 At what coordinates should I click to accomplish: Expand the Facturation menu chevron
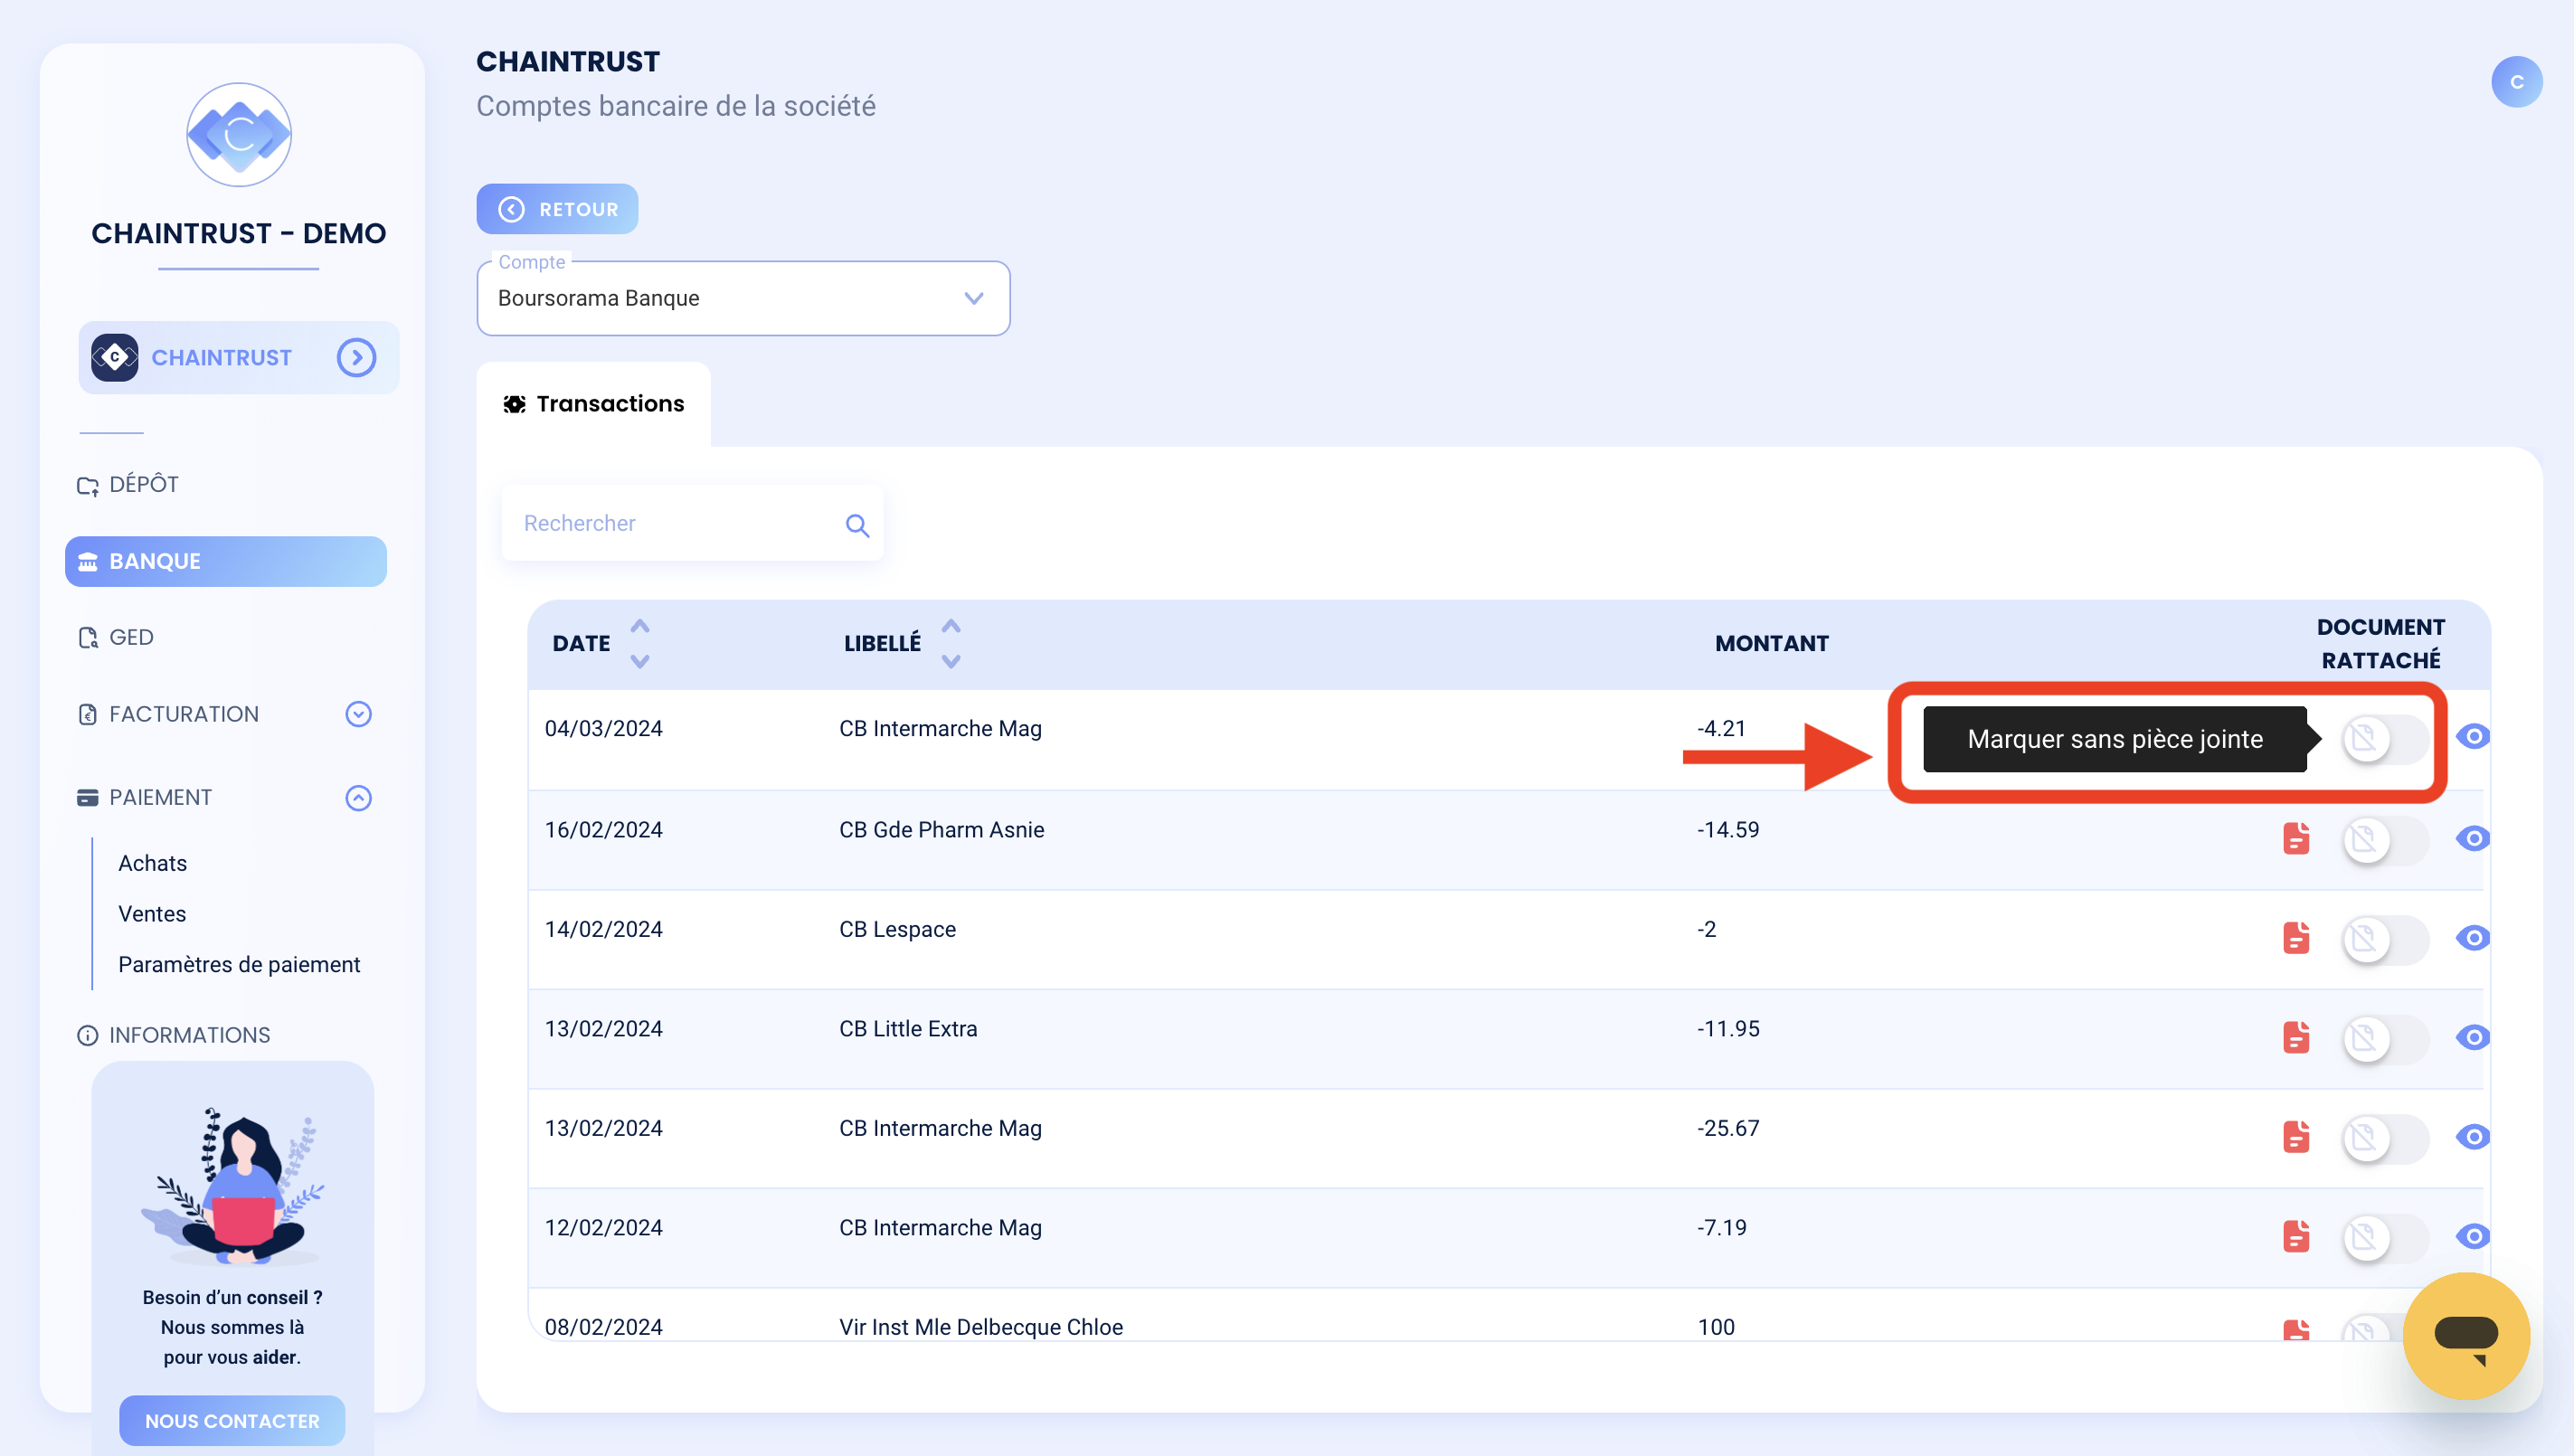pos(358,714)
